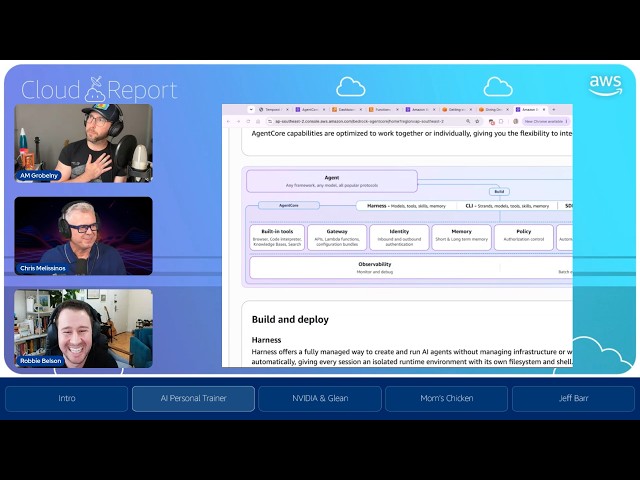The image size is (640, 480).
Task: Select the Policy box
Action: 524,237
